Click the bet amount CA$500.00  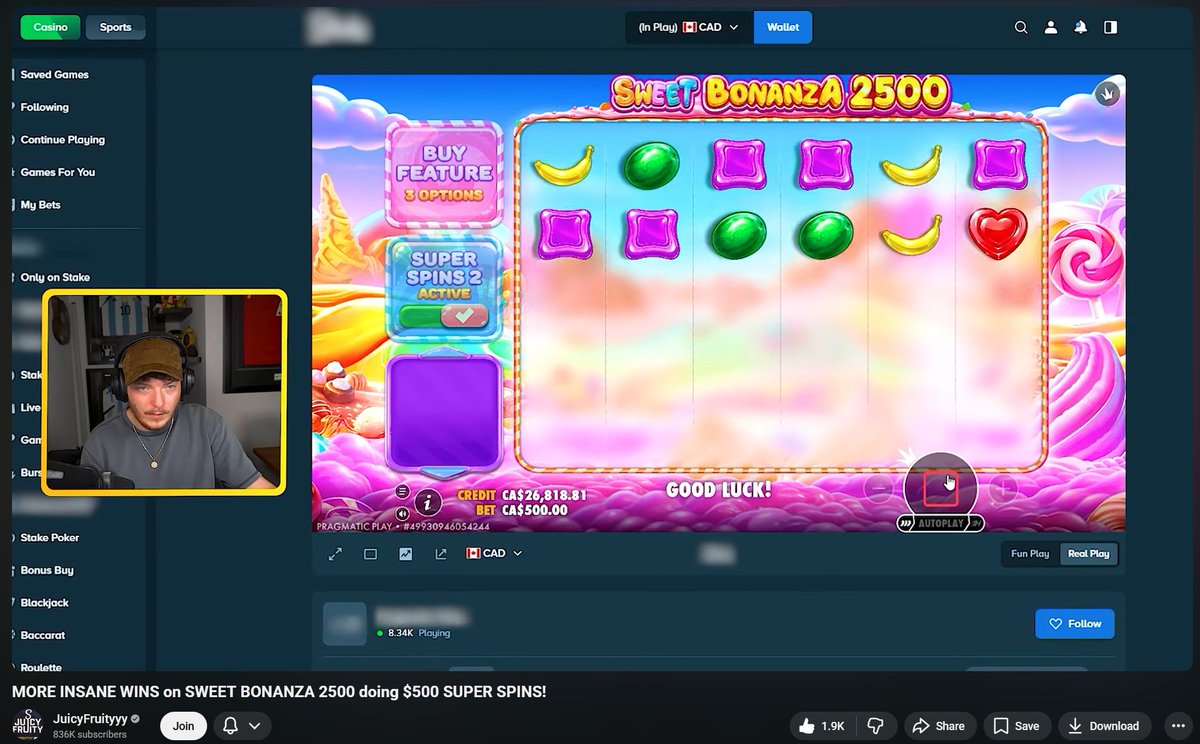click(x=534, y=510)
